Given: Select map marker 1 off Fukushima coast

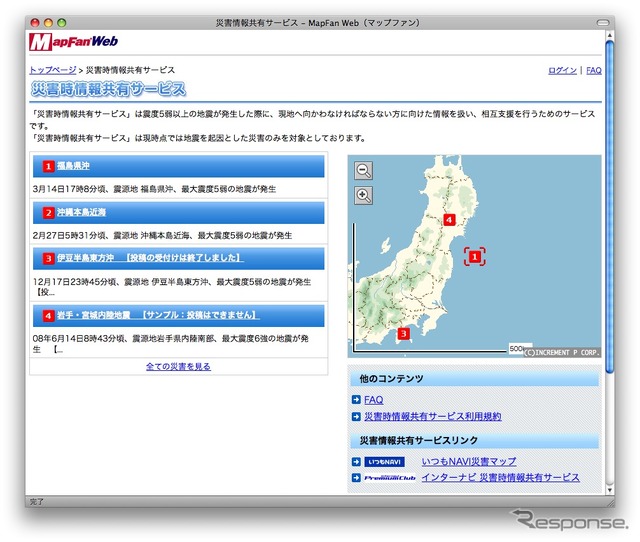Looking at the screenshot, I should coord(475,257).
